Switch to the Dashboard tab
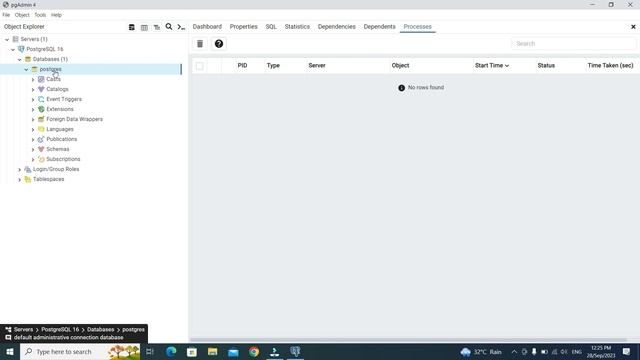This screenshot has height=360, width=640. coord(207,27)
